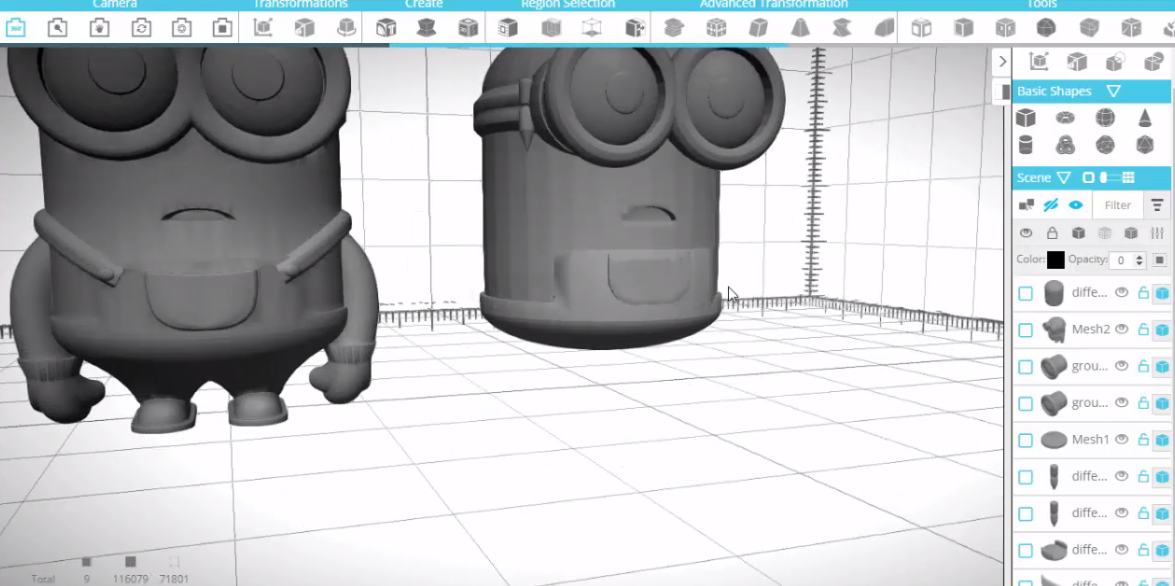Screen dimensions: 1175x586
Task: Click the Opacity value field
Action: 1122,260
